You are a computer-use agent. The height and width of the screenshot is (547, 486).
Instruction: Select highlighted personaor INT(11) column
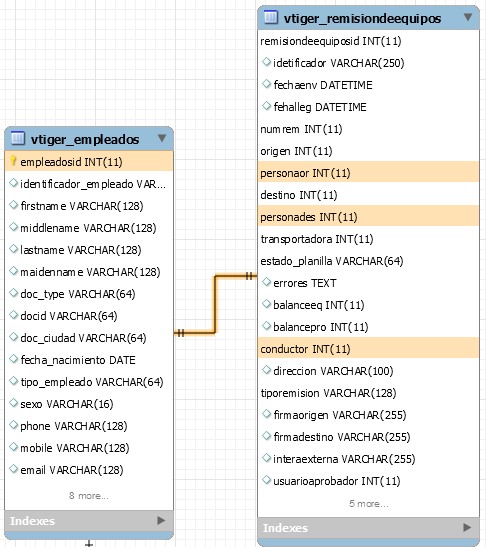click(368, 173)
